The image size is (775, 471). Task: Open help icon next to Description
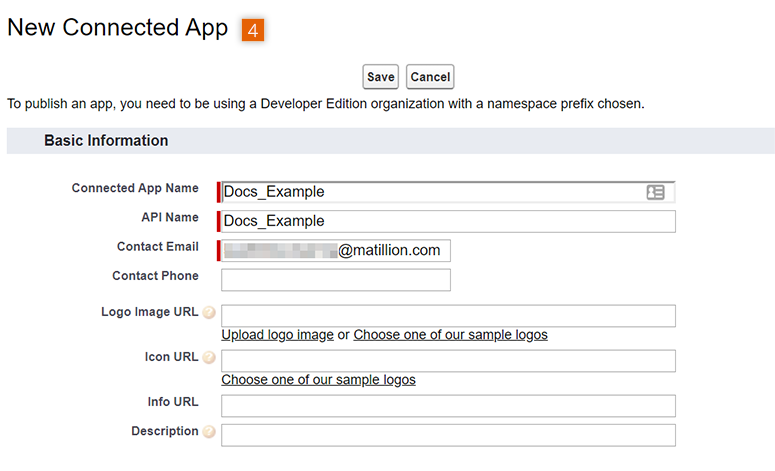[x=209, y=431]
